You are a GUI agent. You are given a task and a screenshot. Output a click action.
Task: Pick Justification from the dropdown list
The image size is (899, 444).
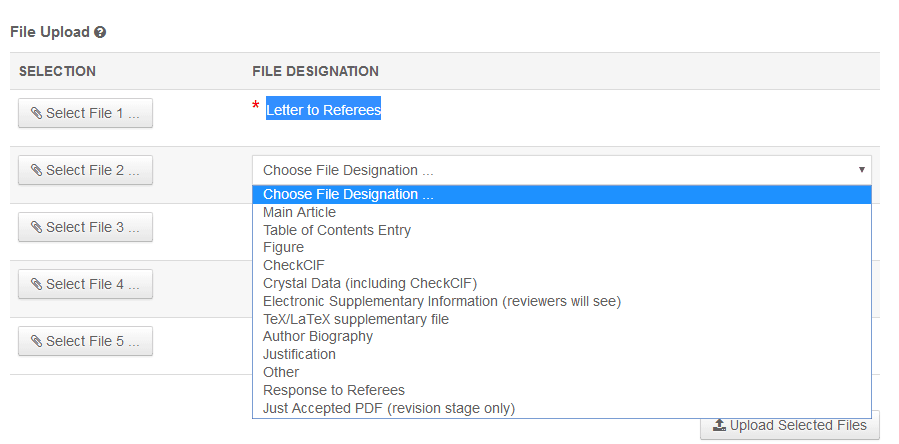click(299, 354)
